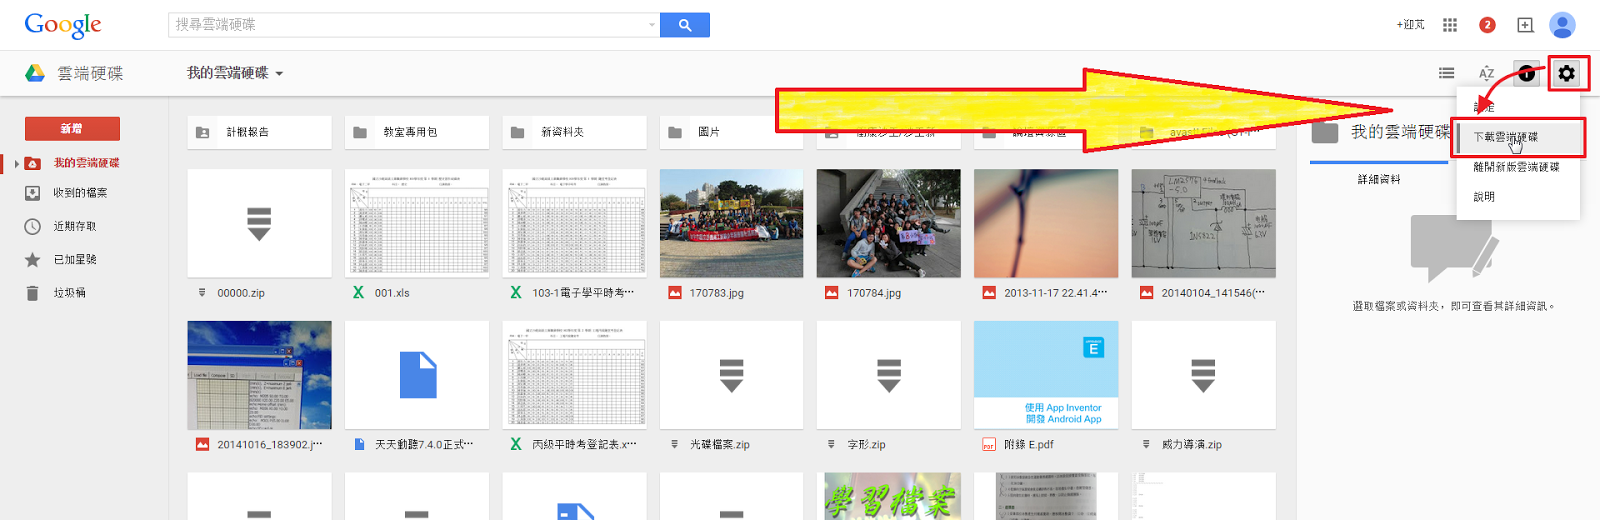Open the Google apps grid

coord(1450,25)
